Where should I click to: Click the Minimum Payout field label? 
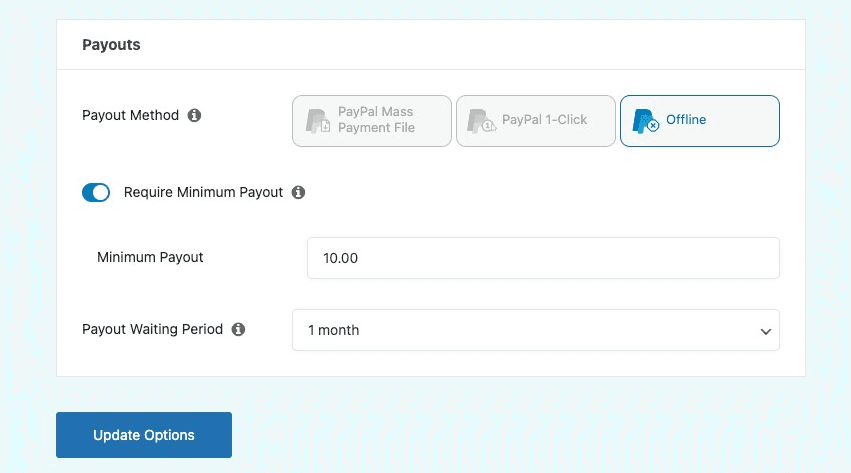pyautogui.click(x=150, y=257)
